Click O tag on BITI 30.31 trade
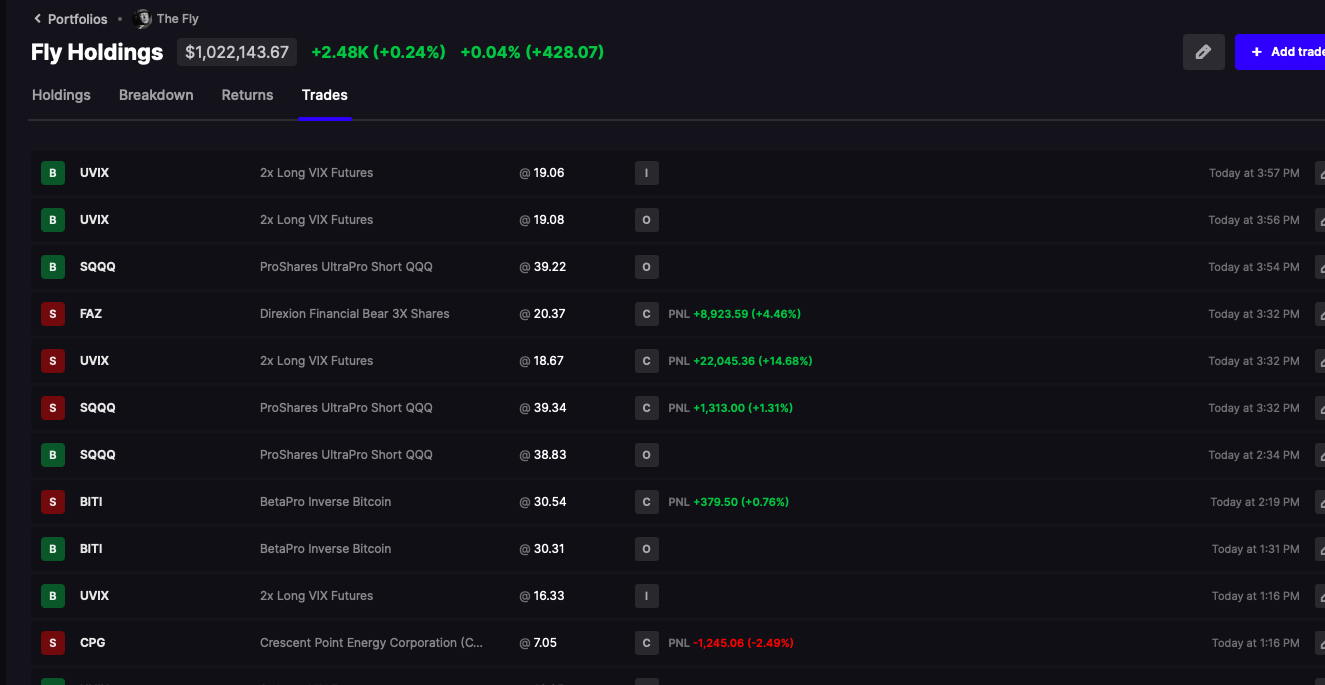The width and height of the screenshot is (1325, 685). [x=647, y=549]
